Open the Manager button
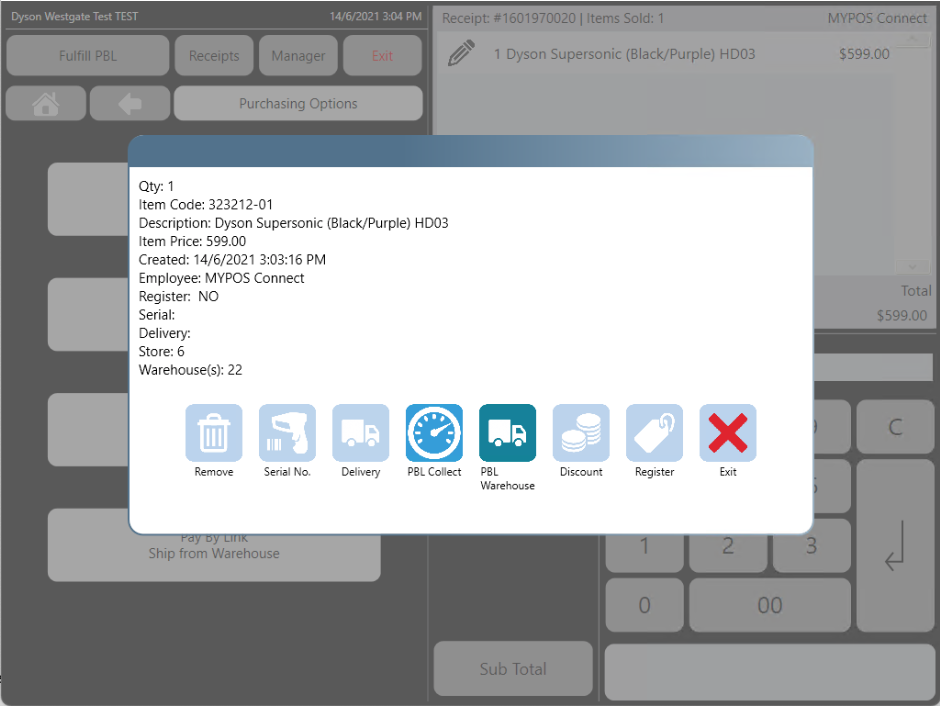This screenshot has width=940, height=706. [x=298, y=56]
